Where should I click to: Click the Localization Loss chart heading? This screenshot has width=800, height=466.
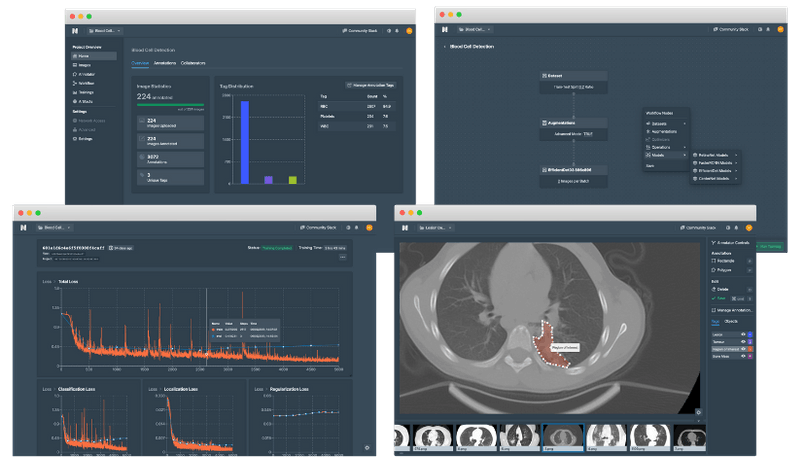pyautogui.click(x=181, y=389)
